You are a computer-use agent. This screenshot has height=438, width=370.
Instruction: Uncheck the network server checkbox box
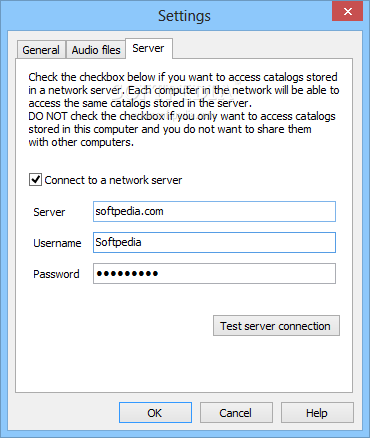point(35,180)
